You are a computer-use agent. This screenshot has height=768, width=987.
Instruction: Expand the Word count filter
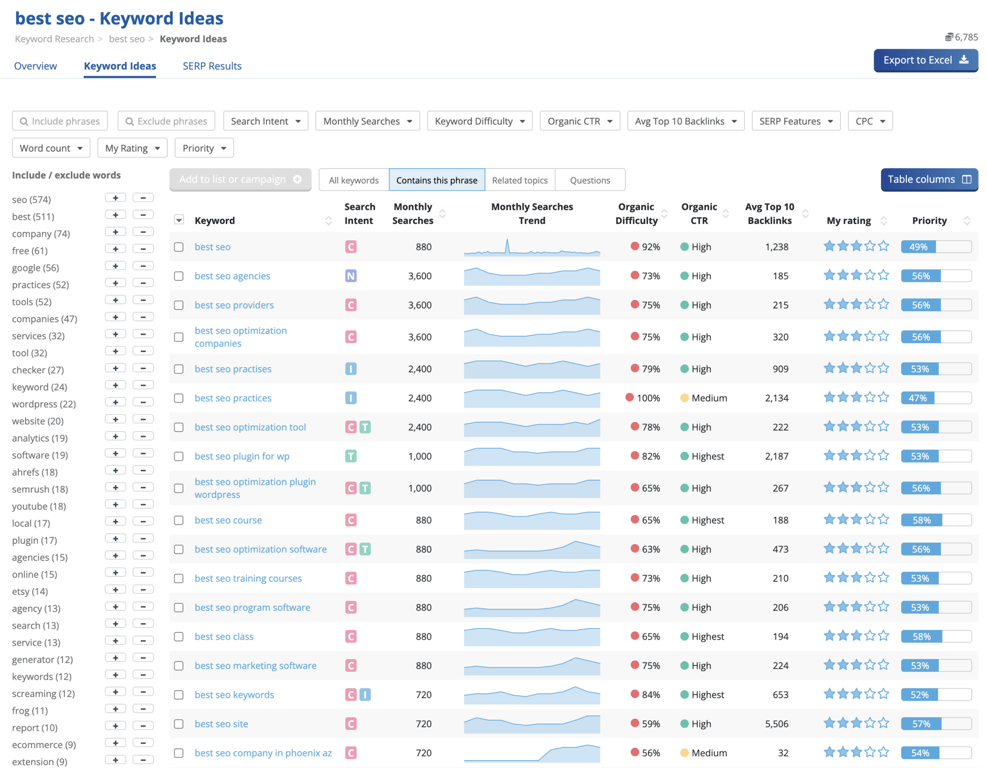point(51,148)
